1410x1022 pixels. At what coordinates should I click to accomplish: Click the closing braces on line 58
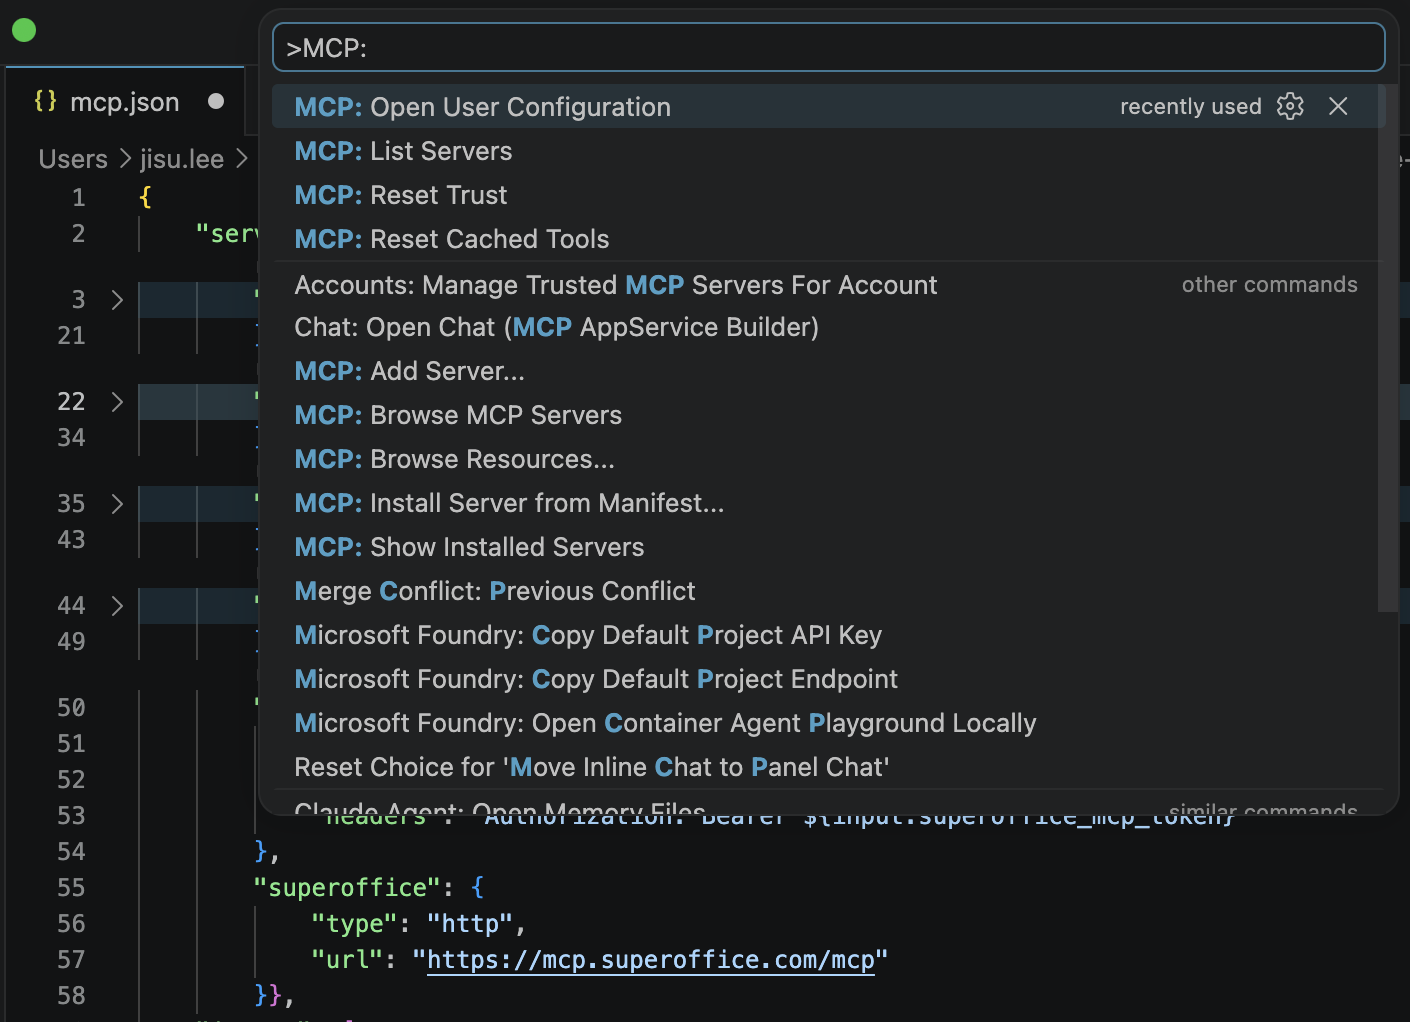click(268, 996)
